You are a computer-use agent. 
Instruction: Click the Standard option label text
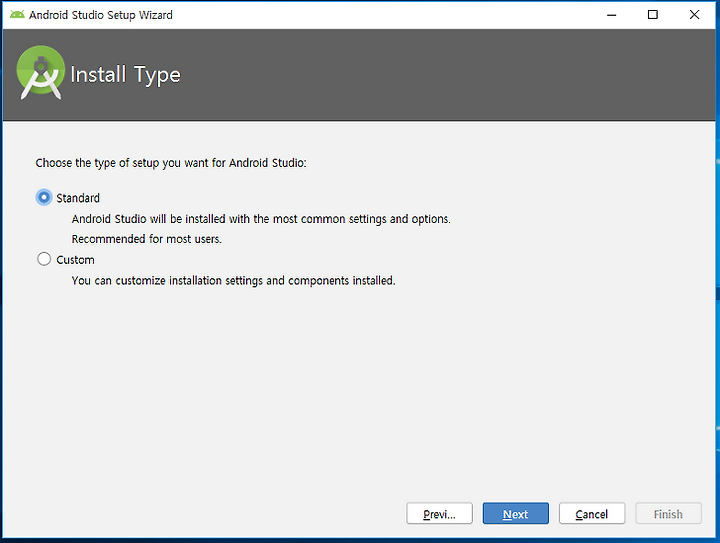pos(78,198)
